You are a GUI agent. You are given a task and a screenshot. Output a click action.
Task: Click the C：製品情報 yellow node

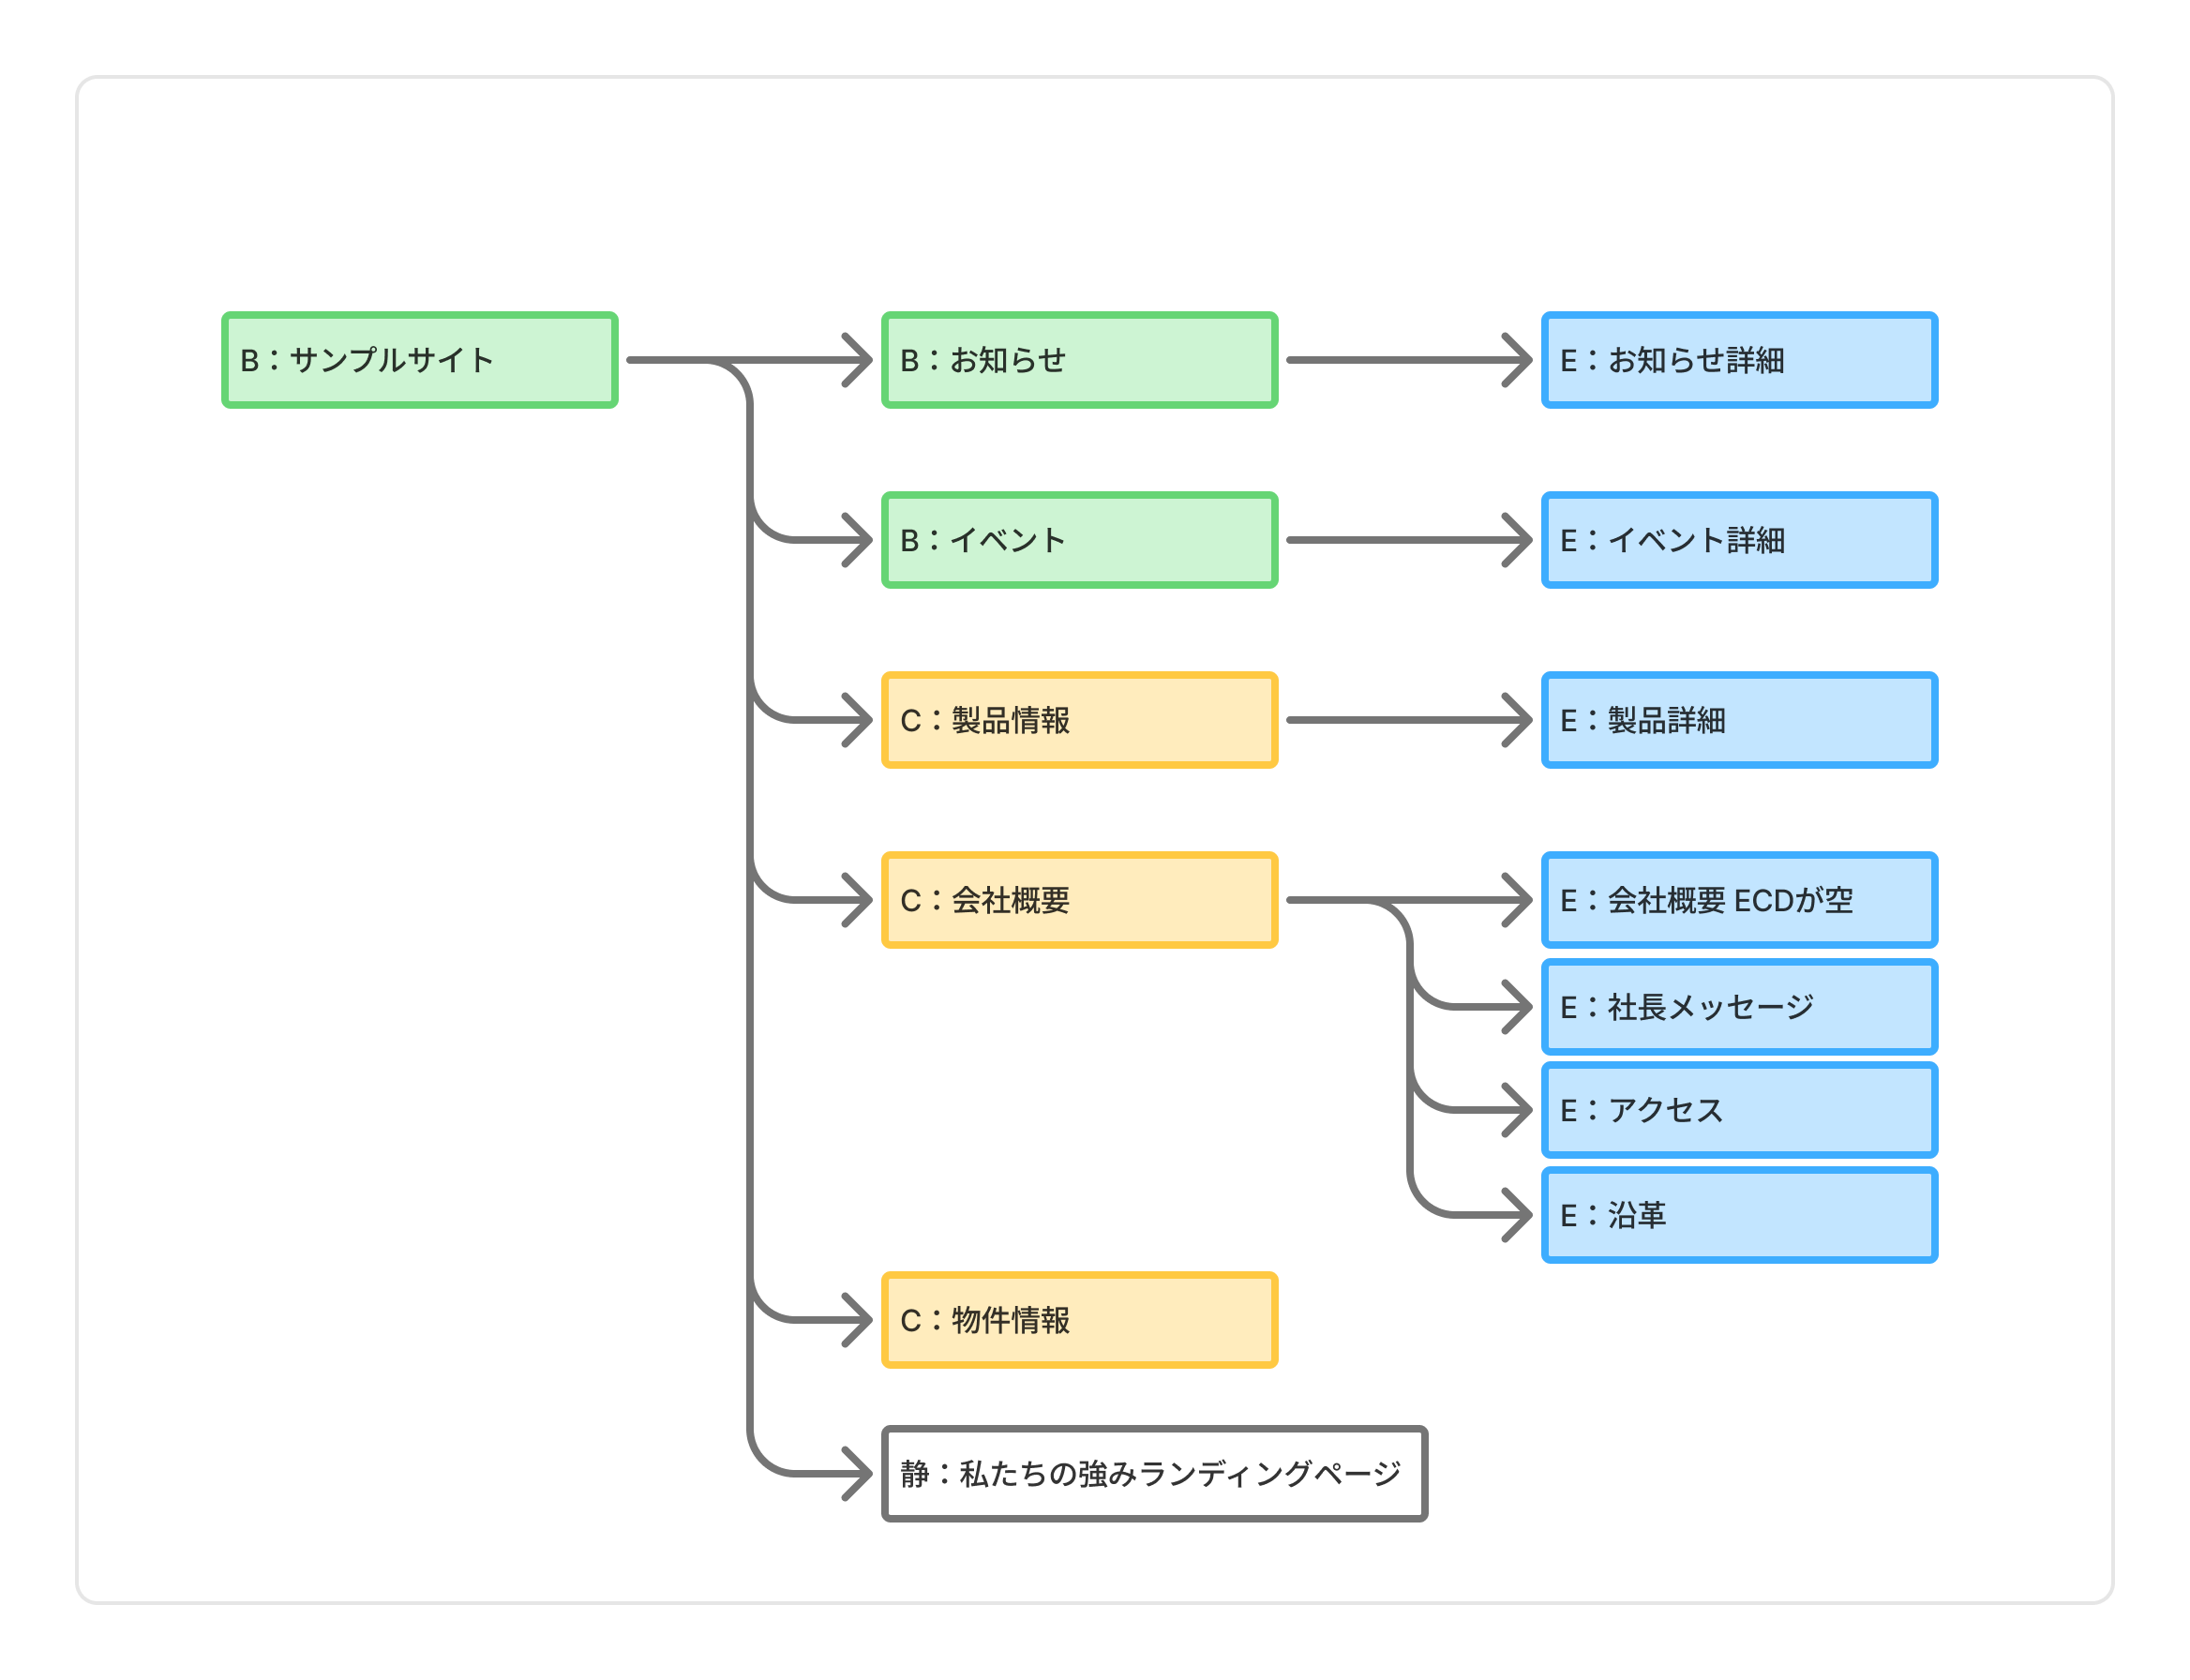1079,720
